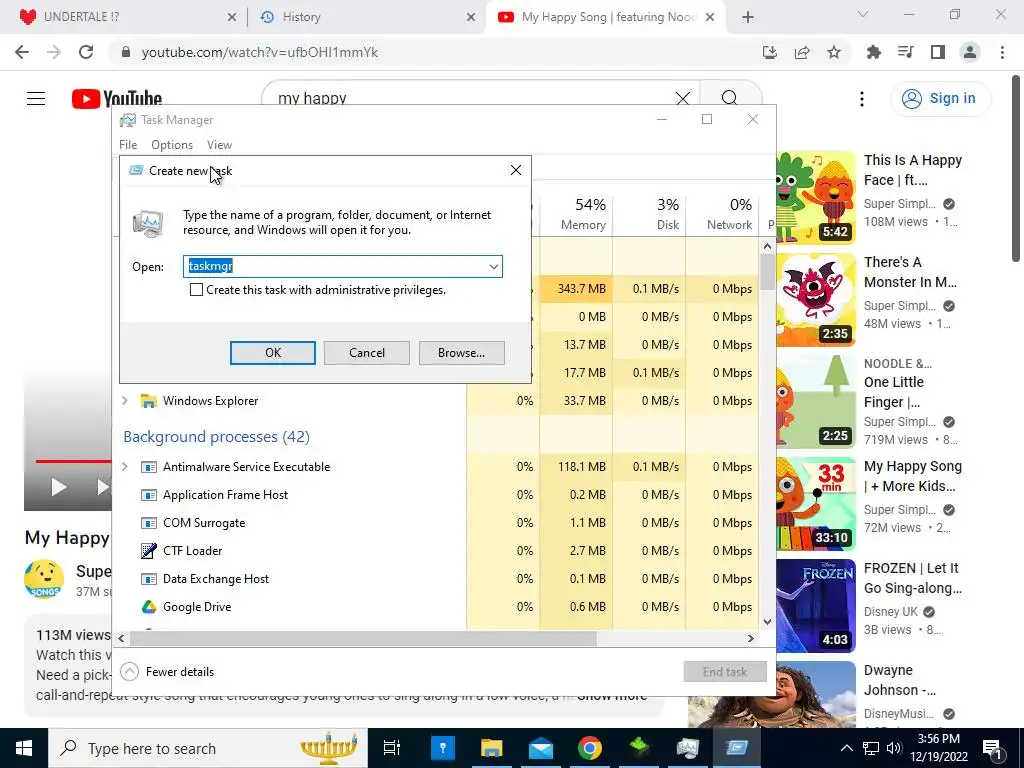Click the Browse... button
This screenshot has height=768, width=1024.
[x=461, y=353]
